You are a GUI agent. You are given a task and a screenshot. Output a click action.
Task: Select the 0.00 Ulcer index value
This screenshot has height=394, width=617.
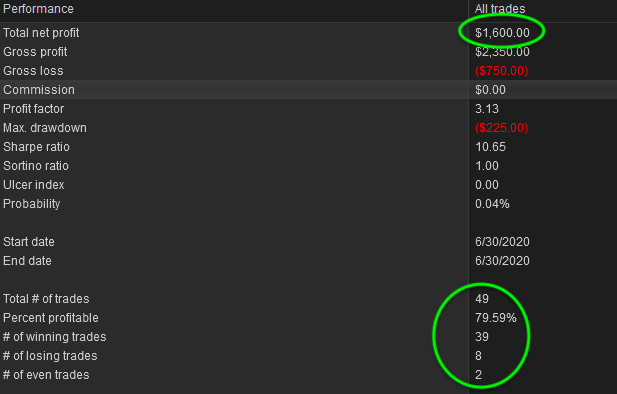tap(487, 185)
